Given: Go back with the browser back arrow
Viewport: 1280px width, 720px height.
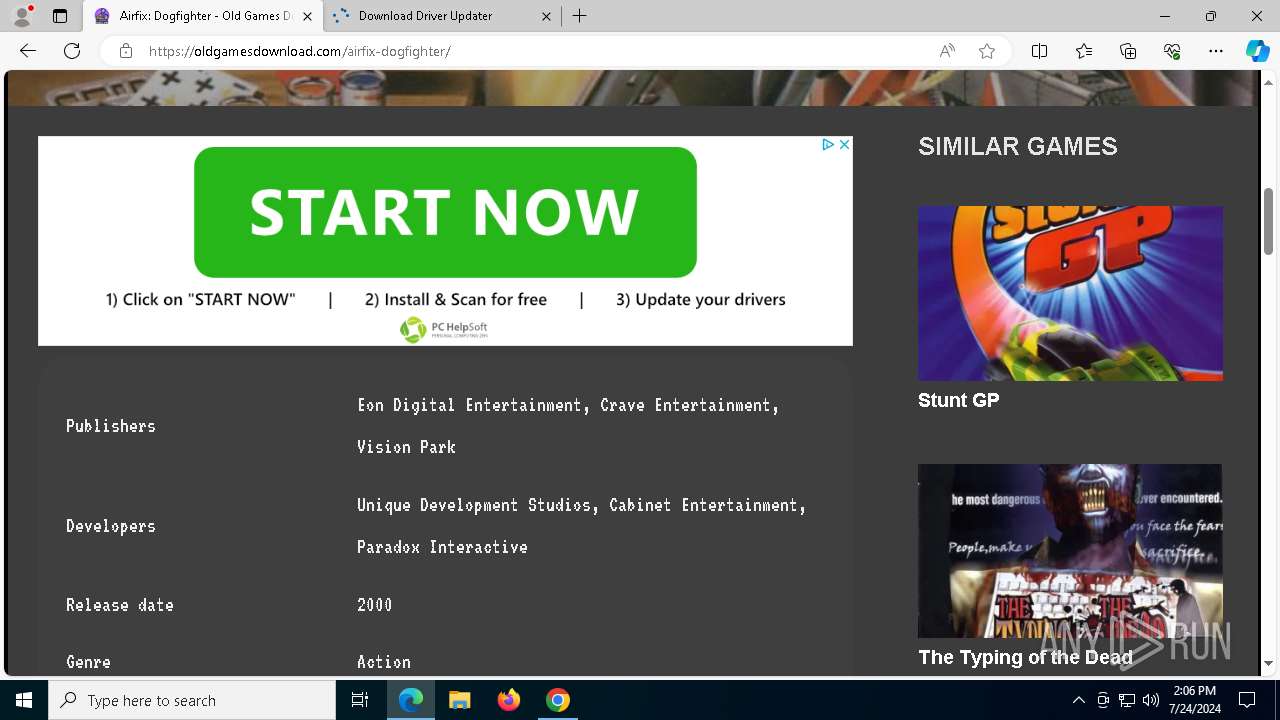Looking at the screenshot, I should [28, 51].
